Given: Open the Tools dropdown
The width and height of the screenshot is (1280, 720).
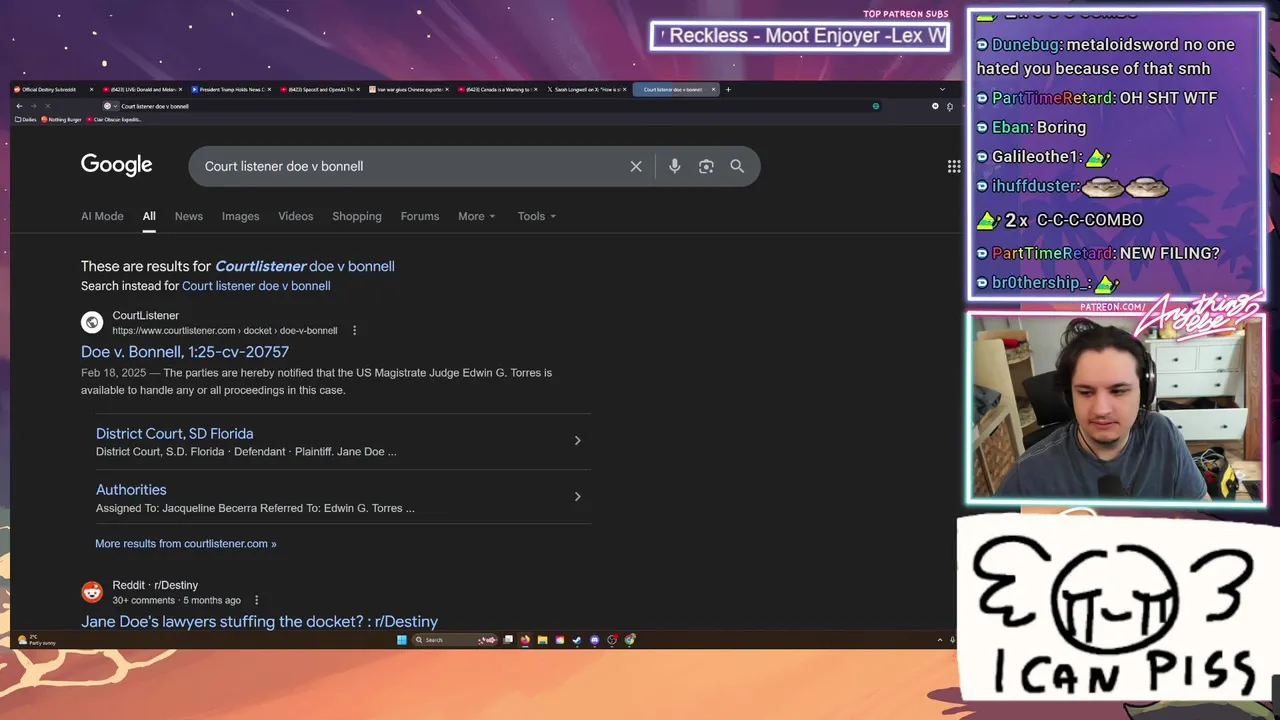Looking at the screenshot, I should tap(537, 216).
